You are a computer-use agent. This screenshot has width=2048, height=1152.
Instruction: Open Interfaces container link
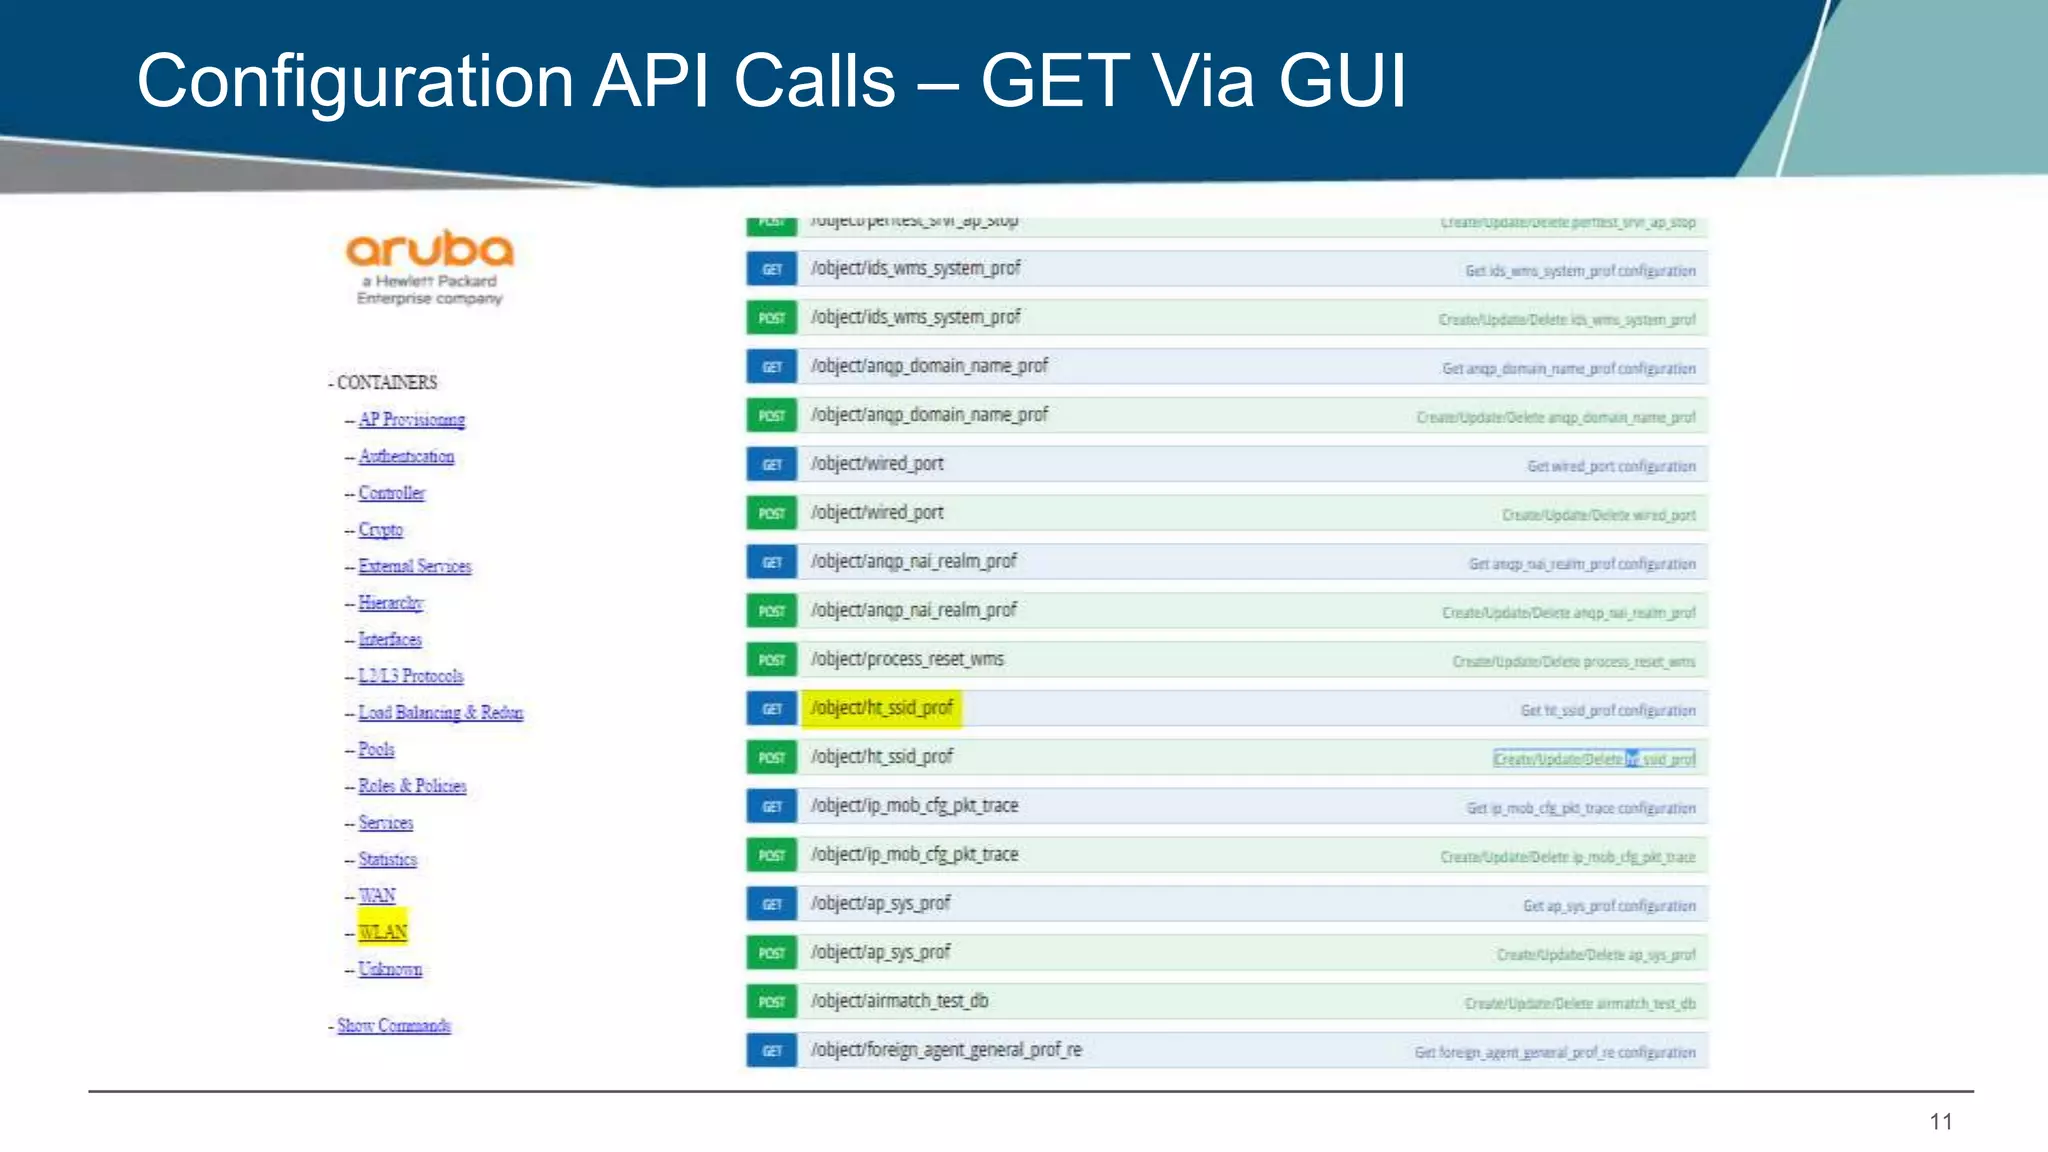coord(390,639)
